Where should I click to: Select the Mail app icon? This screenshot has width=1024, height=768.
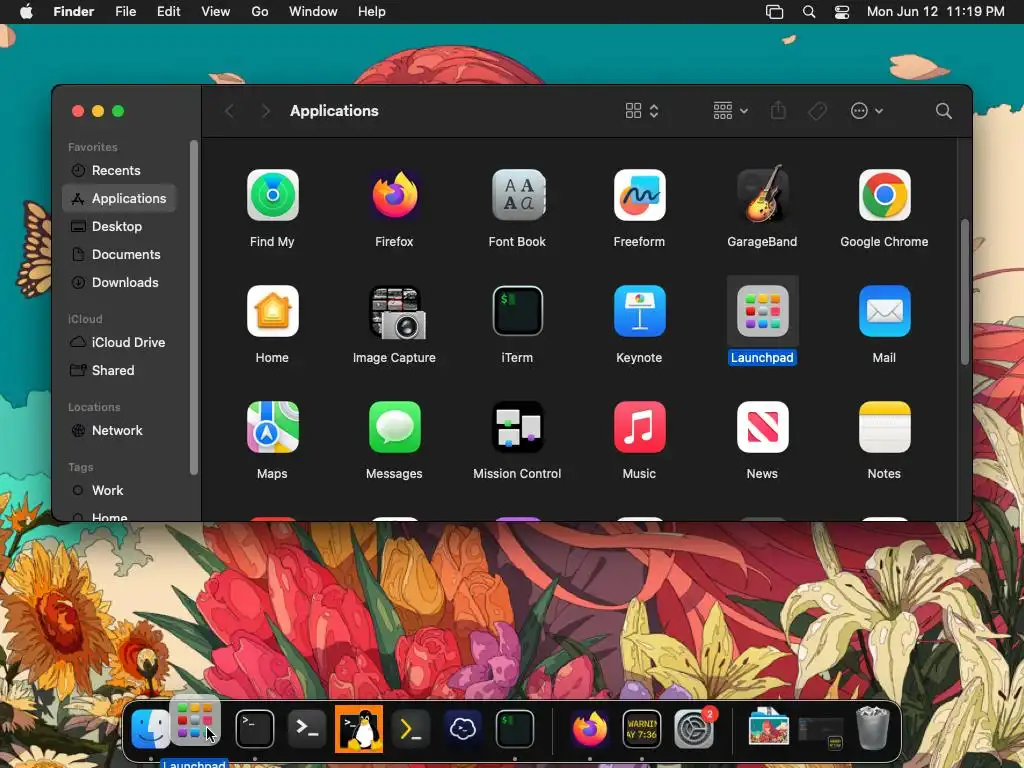884,311
